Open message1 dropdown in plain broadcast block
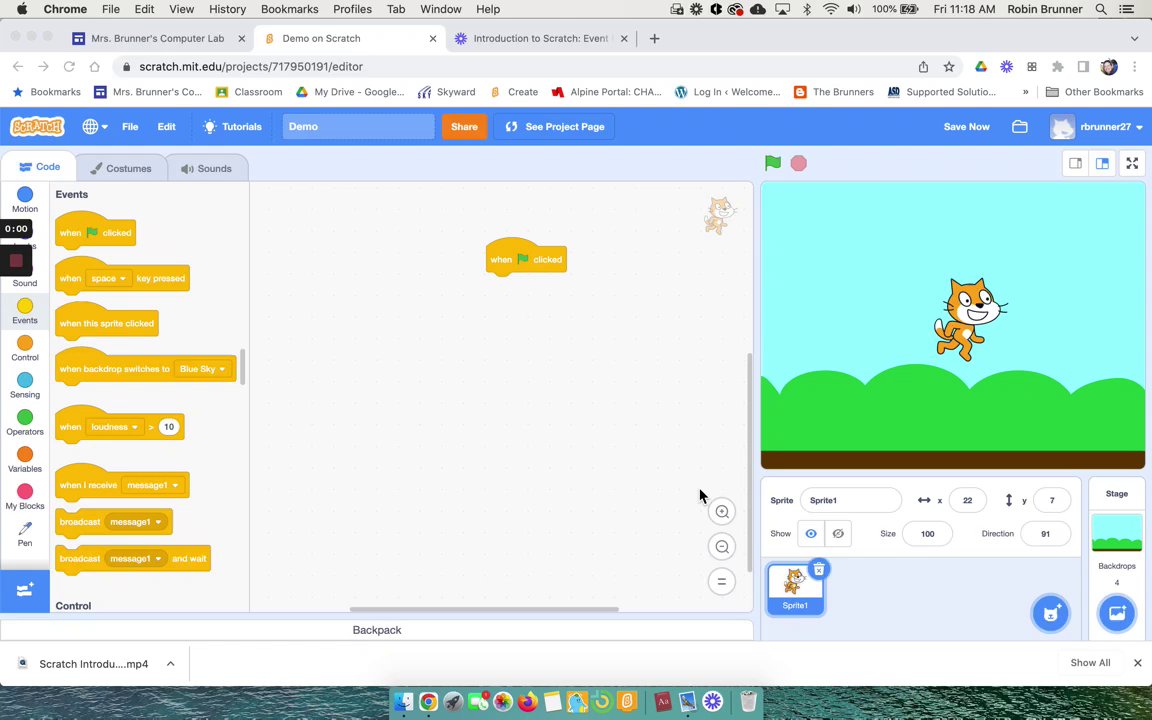 point(135,522)
